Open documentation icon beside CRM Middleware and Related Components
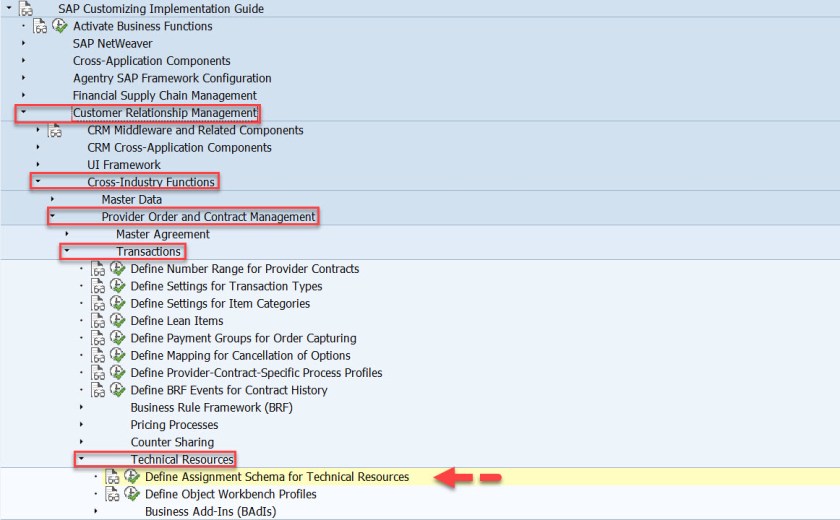 (x=54, y=130)
